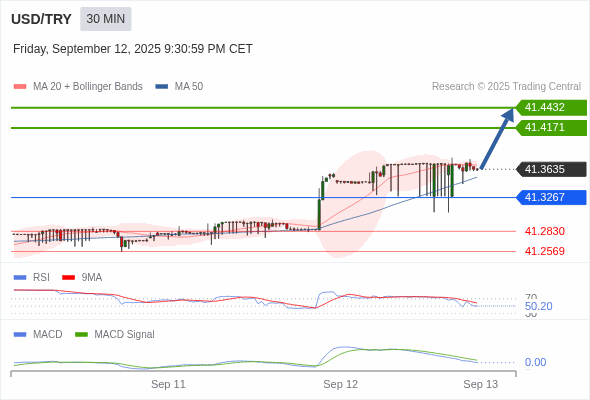Click the blue upward forecast arrow
This screenshot has width=590, height=400.
(x=497, y=138)
